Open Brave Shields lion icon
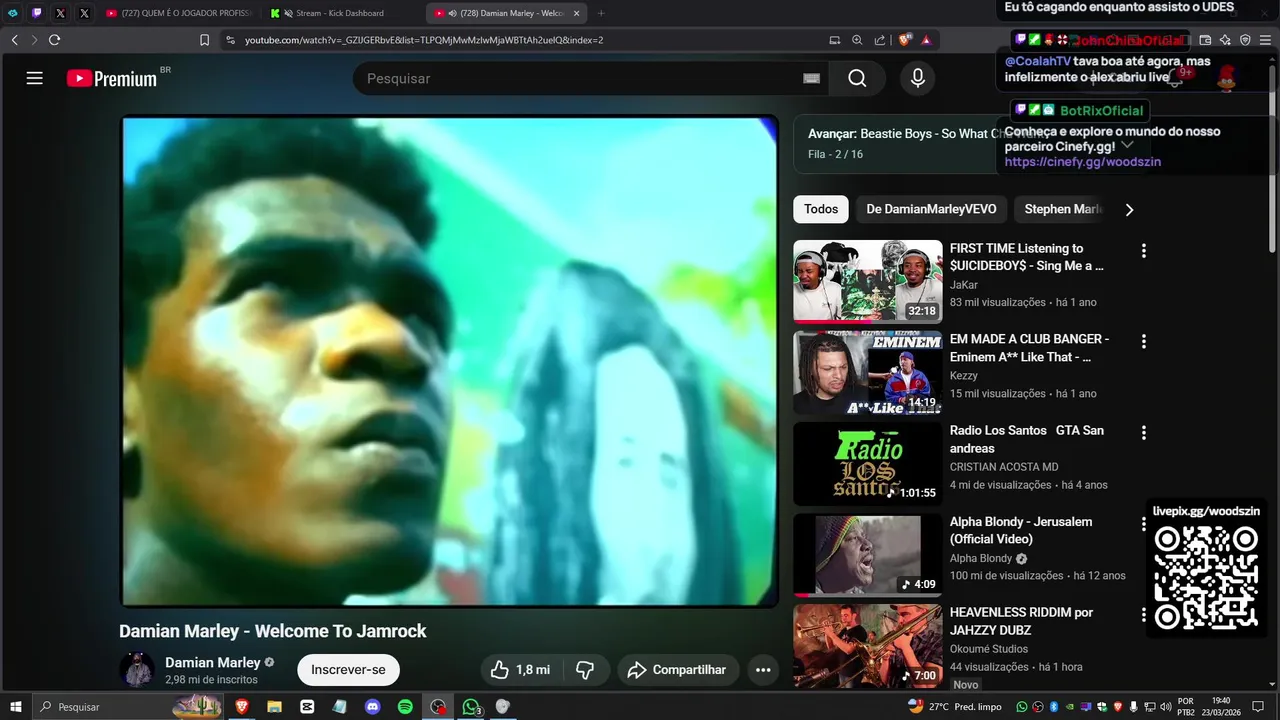 click(904, 40)
